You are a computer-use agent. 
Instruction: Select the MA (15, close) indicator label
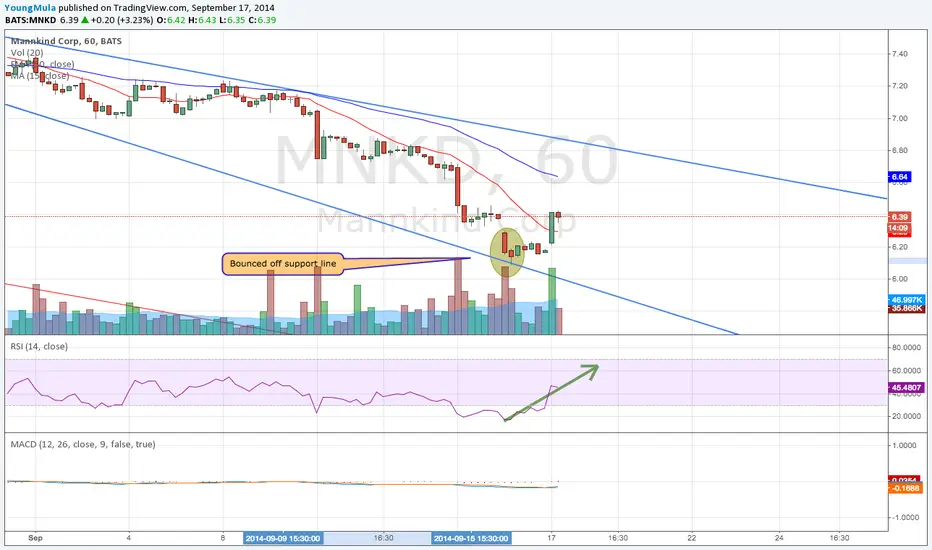39,76
